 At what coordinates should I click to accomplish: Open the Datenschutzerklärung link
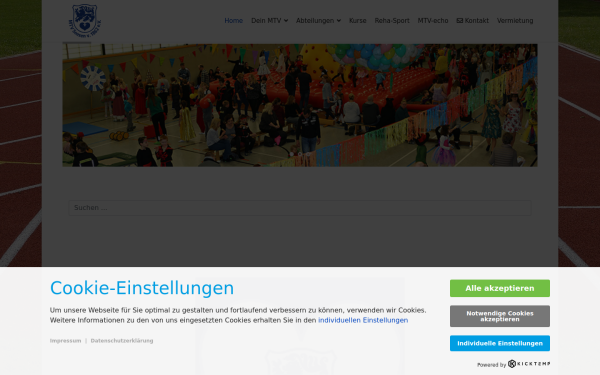tap(122, 341)
